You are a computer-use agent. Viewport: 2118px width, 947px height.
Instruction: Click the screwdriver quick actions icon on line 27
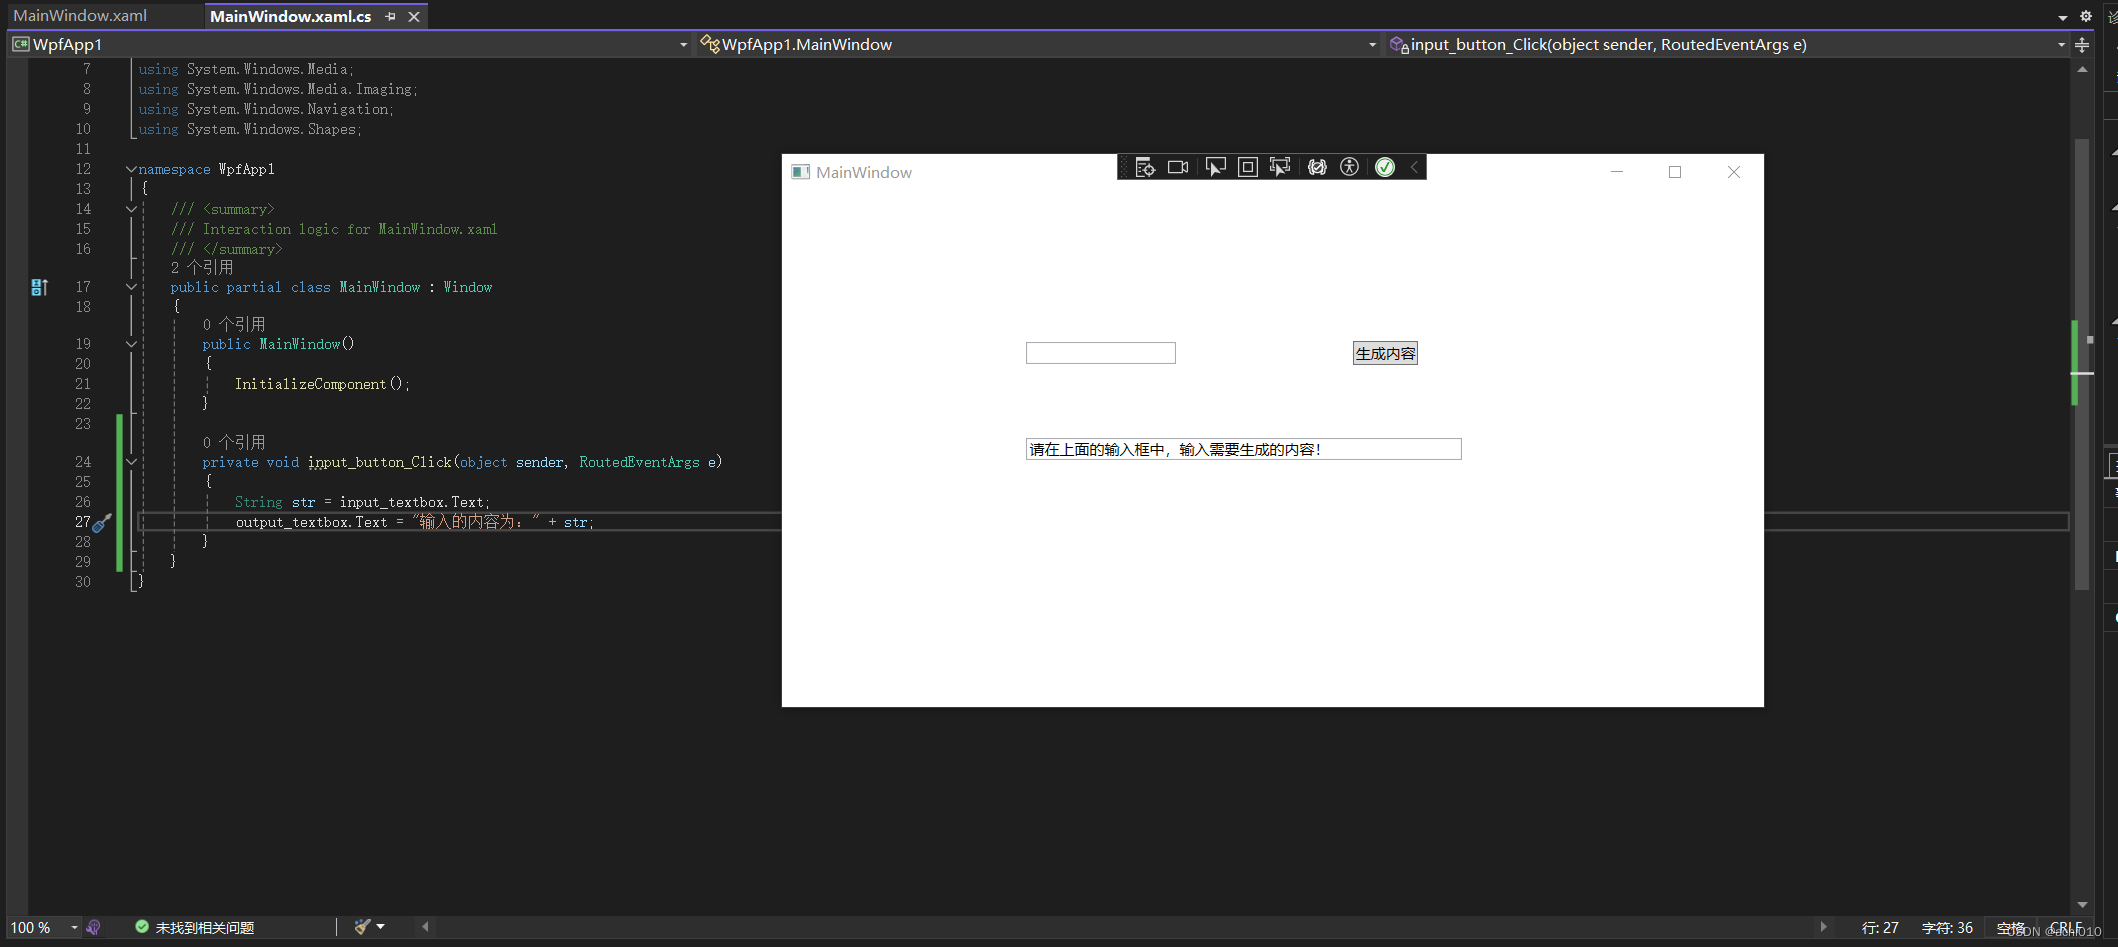(x=102, y=522)
